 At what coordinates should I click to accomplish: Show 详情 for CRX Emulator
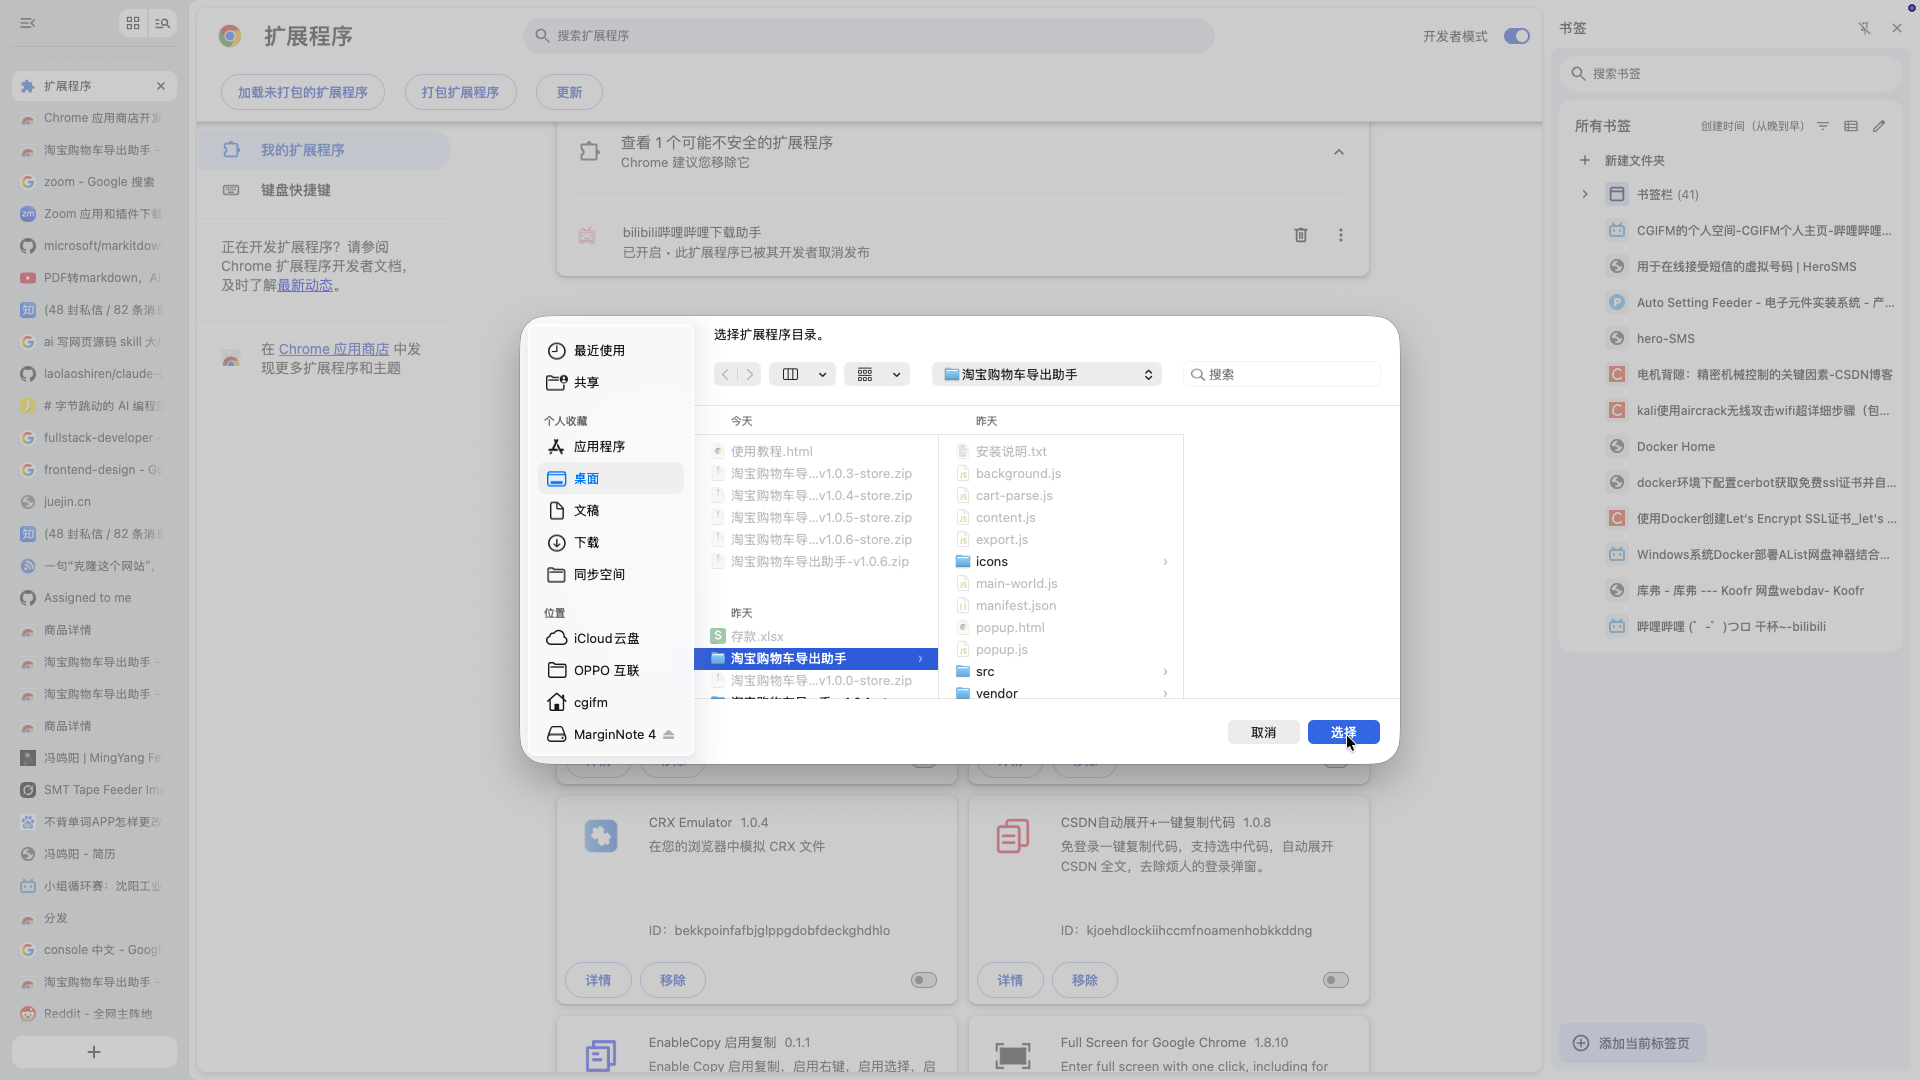click(x=598, y=980)
